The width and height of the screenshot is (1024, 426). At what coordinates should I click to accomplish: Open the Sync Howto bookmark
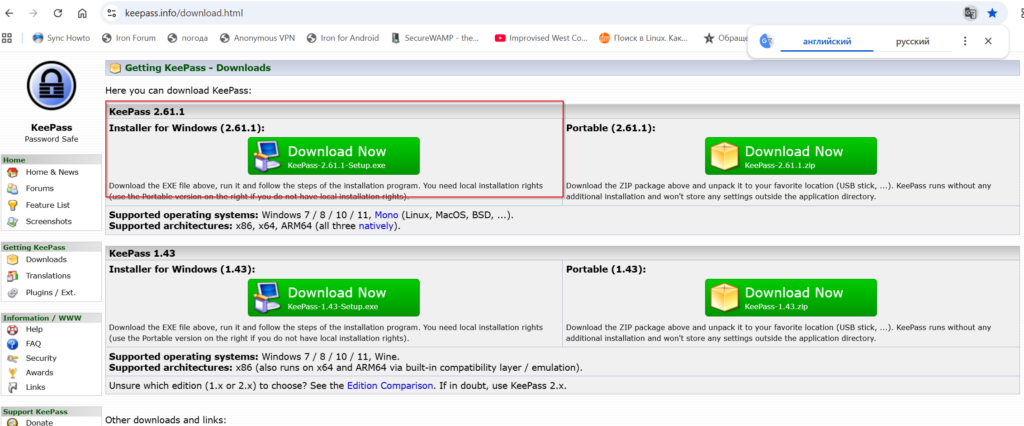point(61,38)
